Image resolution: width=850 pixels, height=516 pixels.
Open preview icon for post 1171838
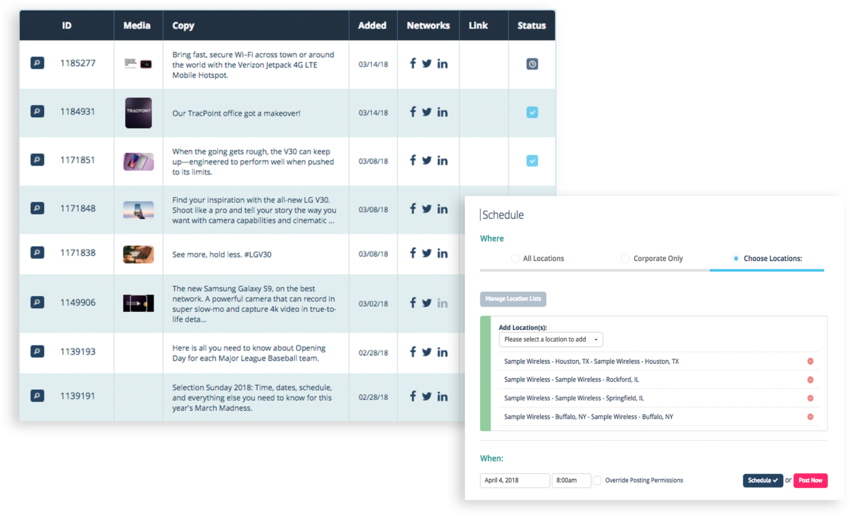pos(37,253)
